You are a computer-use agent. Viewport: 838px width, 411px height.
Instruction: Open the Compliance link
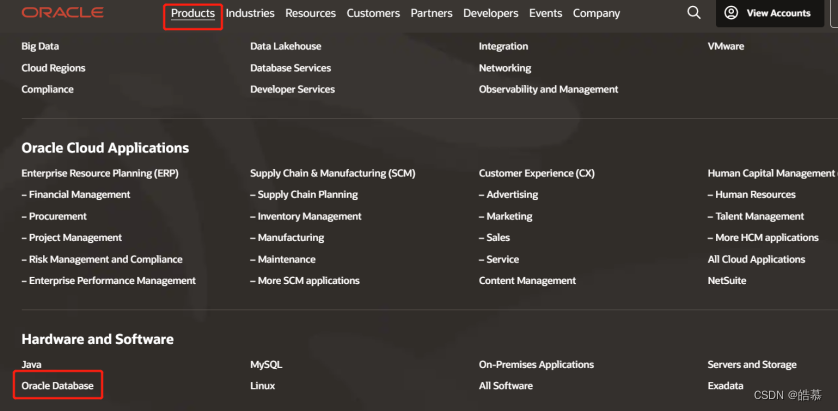[48, 89]
